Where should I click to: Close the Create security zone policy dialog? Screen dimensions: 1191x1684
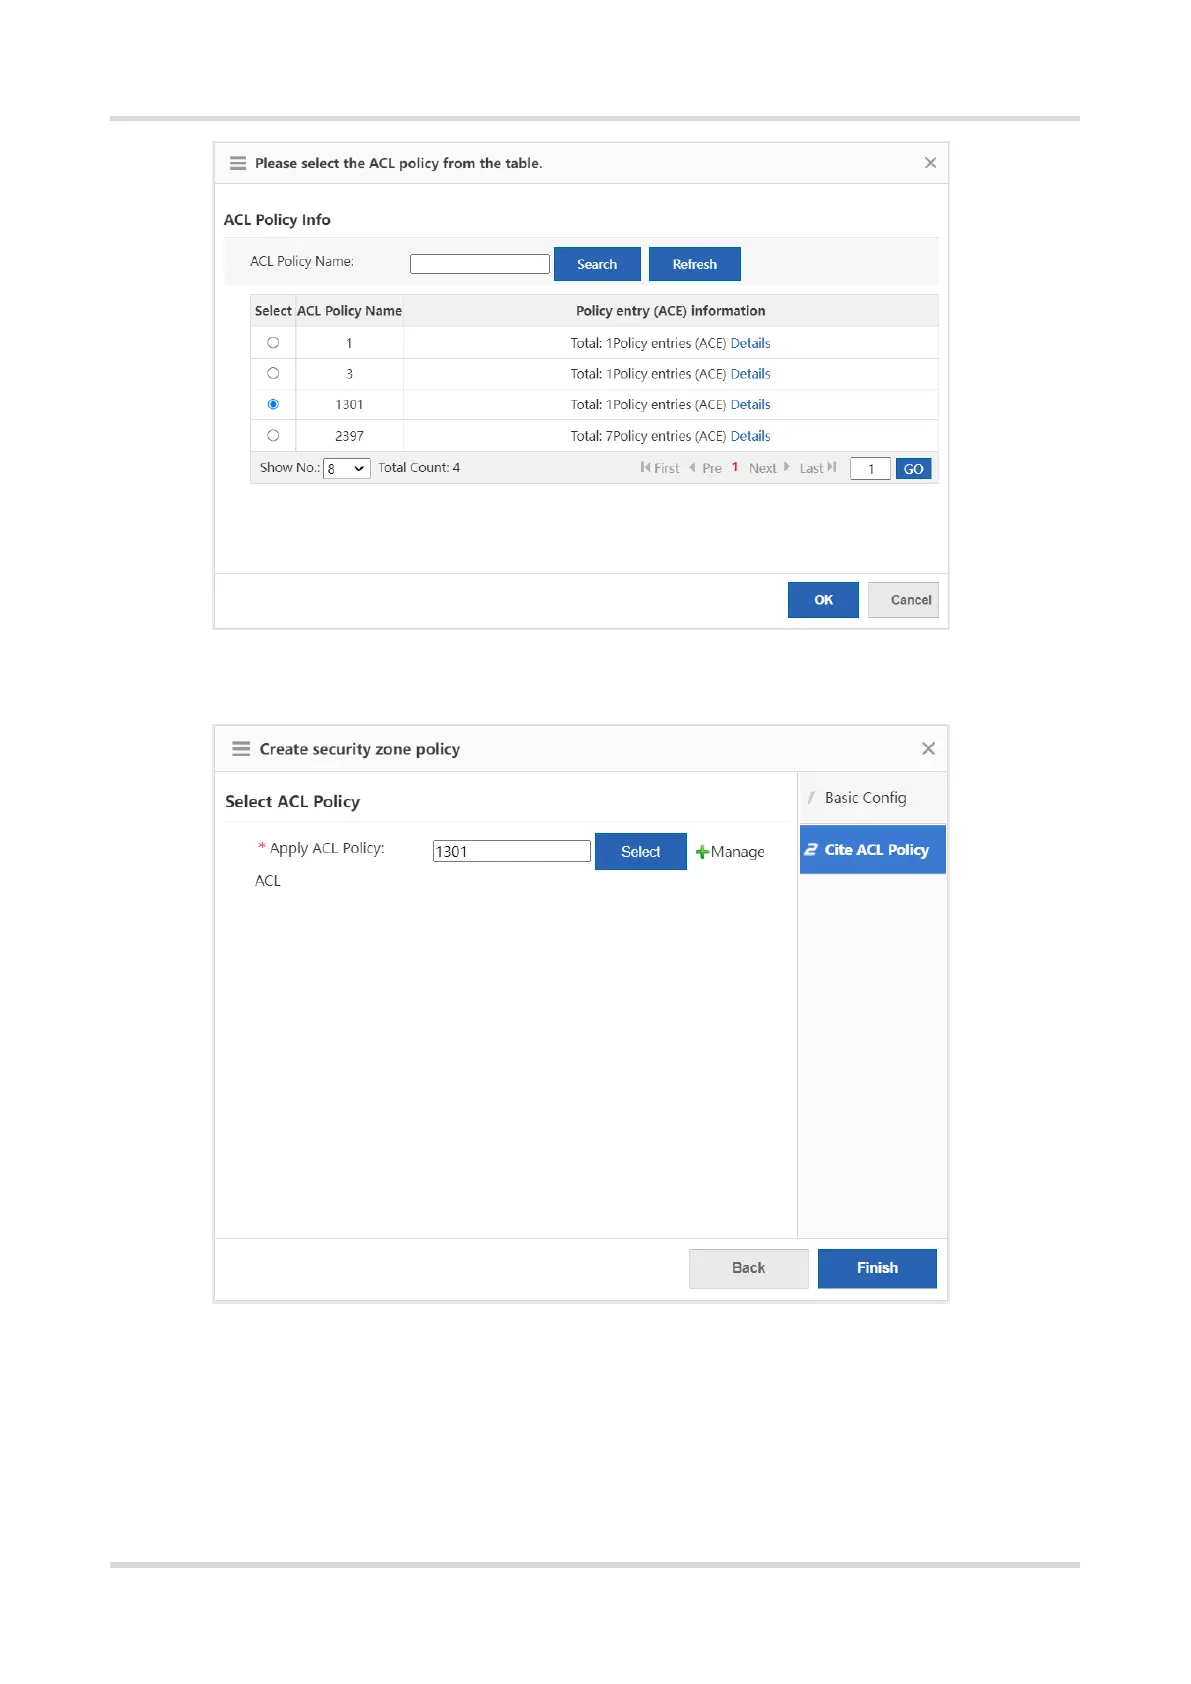(x=928, y=749)
